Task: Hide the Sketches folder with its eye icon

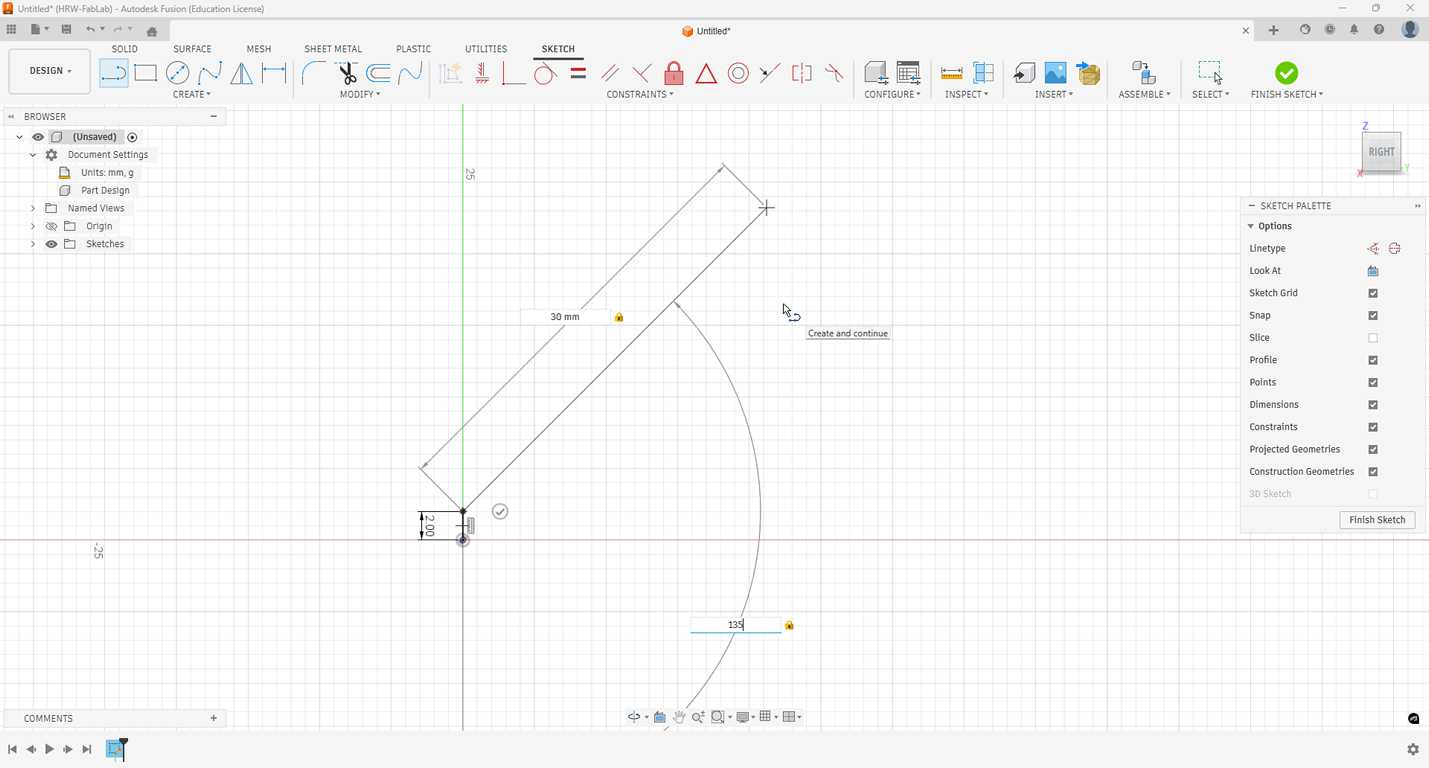Action: pos(51,244)
